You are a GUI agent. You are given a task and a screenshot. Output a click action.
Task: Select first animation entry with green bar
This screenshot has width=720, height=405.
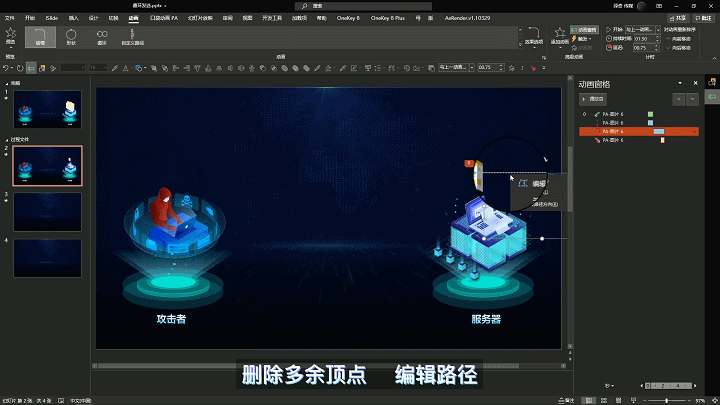639,114
